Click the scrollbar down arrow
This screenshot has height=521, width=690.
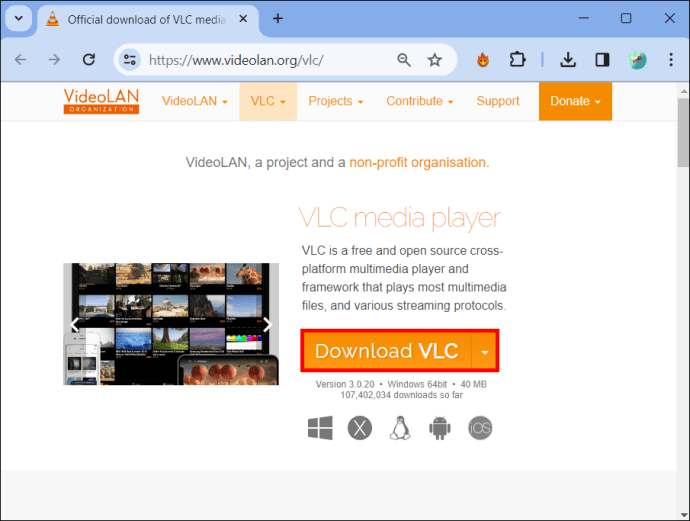point(683,514)
